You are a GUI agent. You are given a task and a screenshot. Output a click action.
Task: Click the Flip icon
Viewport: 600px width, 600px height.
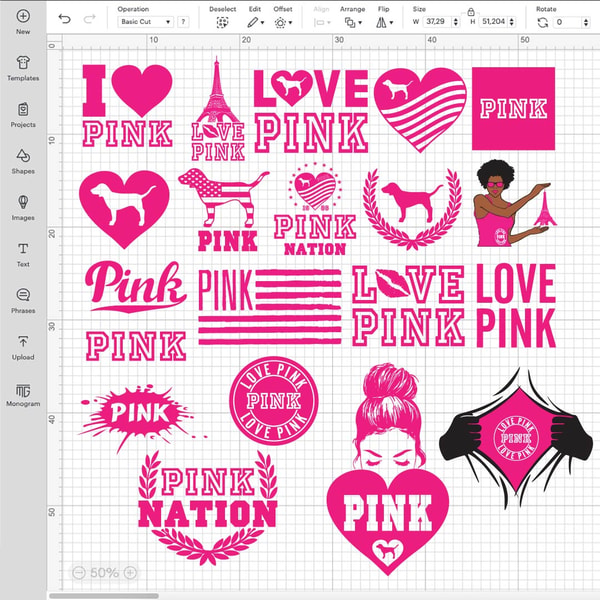(x=381, y=23)
